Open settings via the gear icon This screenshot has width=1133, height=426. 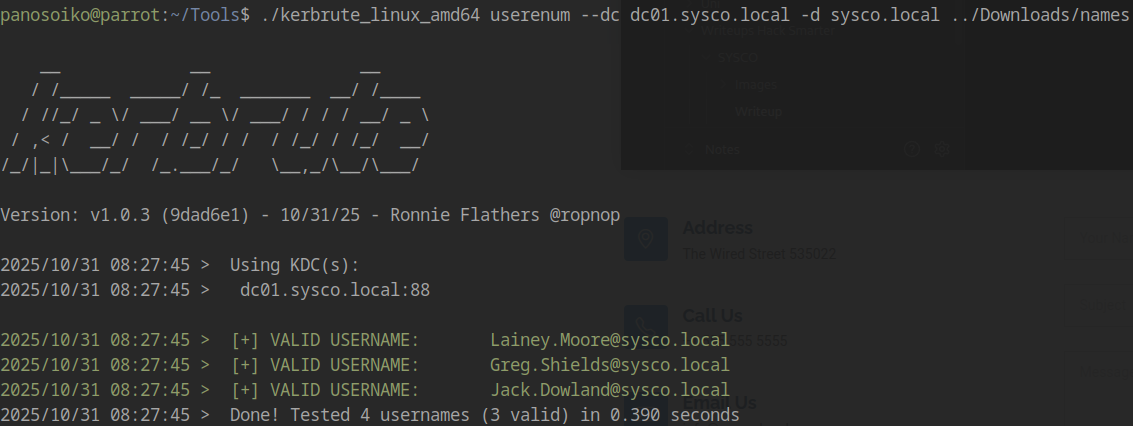click(941, 149)
